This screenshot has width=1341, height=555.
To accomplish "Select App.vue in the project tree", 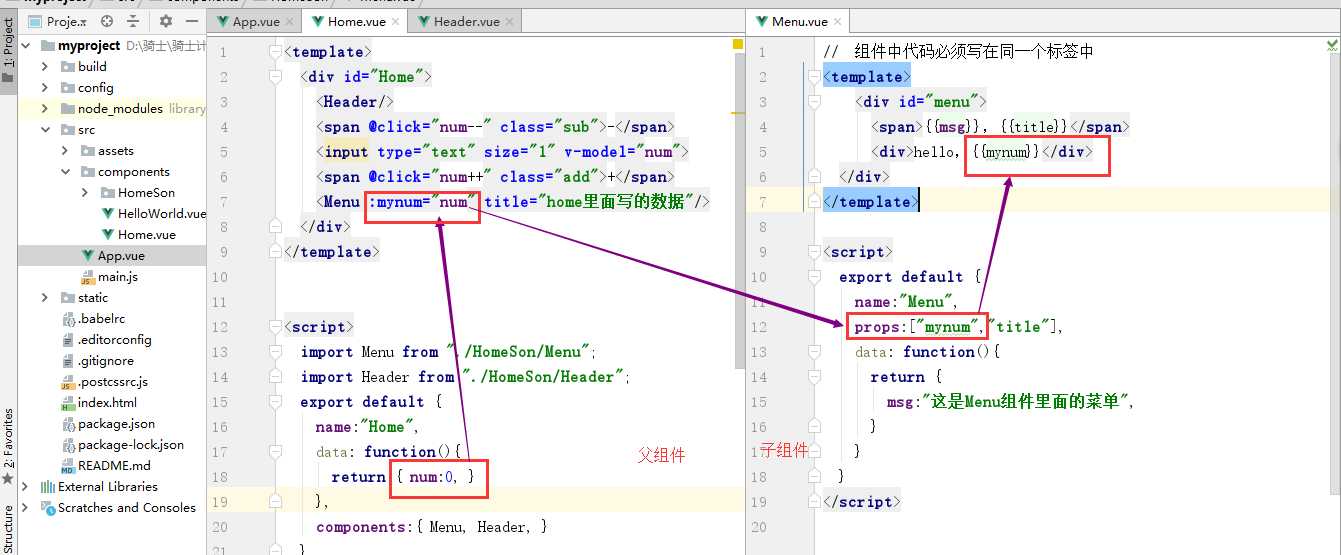I will click(121, 256).
